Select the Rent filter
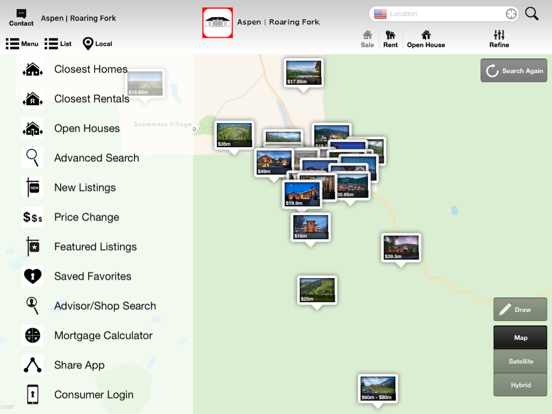This screenshot has height=414, width=552. (390, 39)
